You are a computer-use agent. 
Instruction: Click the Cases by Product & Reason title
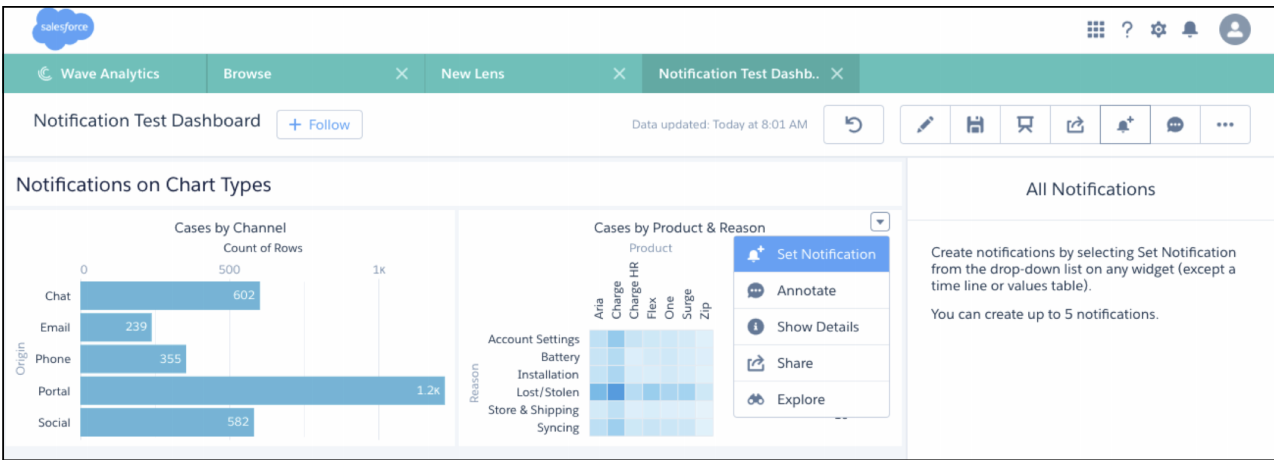coord(679,228)
